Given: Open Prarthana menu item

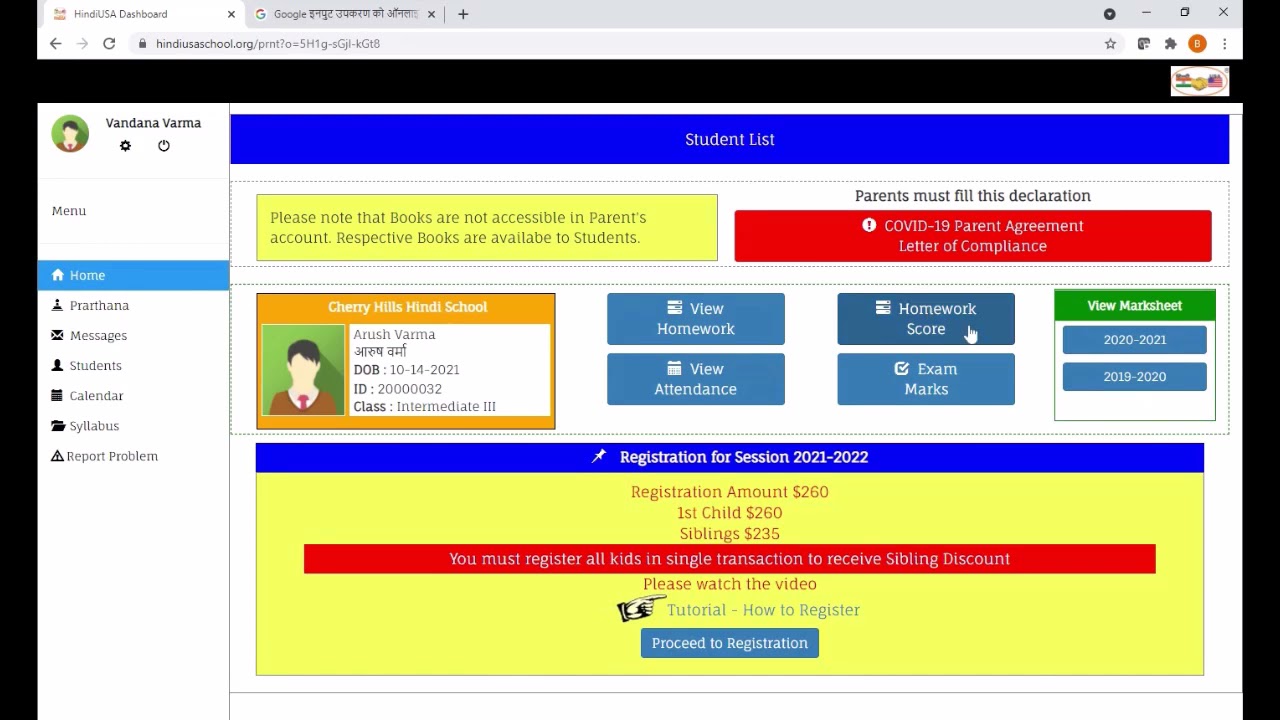Looking at the screenshot, I should (133, 305).
